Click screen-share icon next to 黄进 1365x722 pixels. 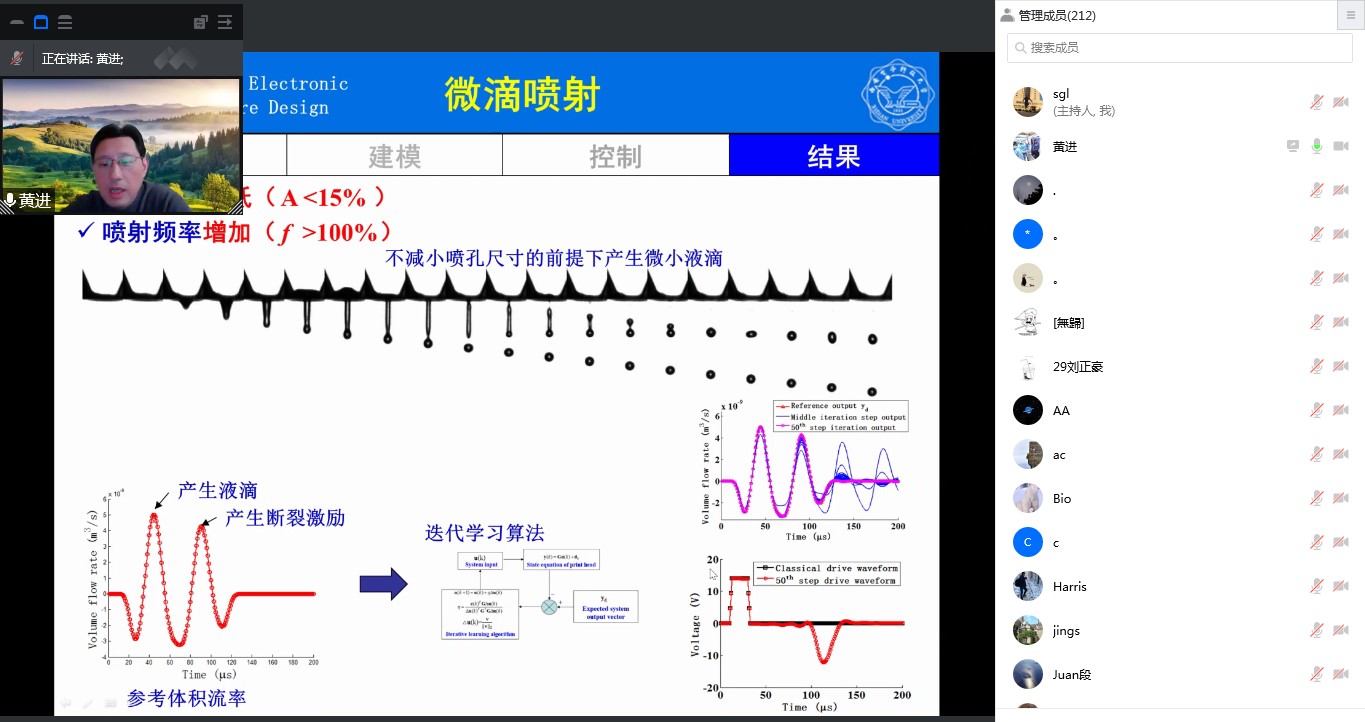[1293, 146]
